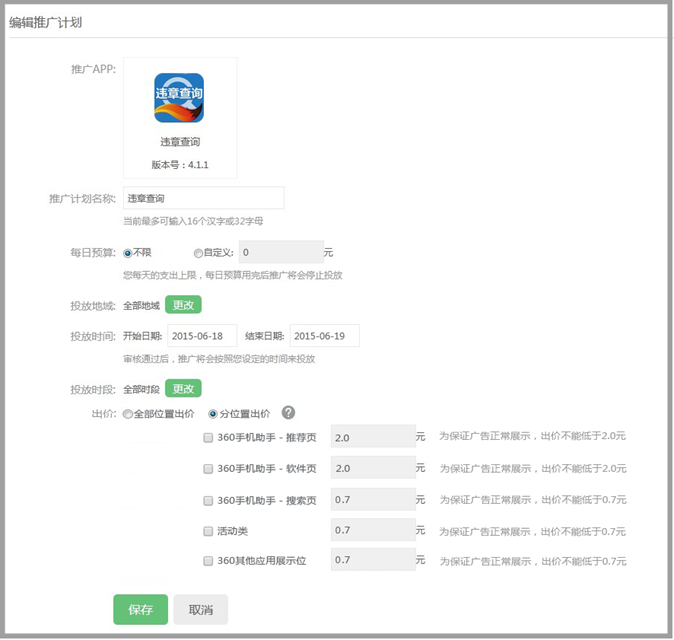Choose the 分位置出价 bidding option
The image size is (674, 640).
pos(213,414)
